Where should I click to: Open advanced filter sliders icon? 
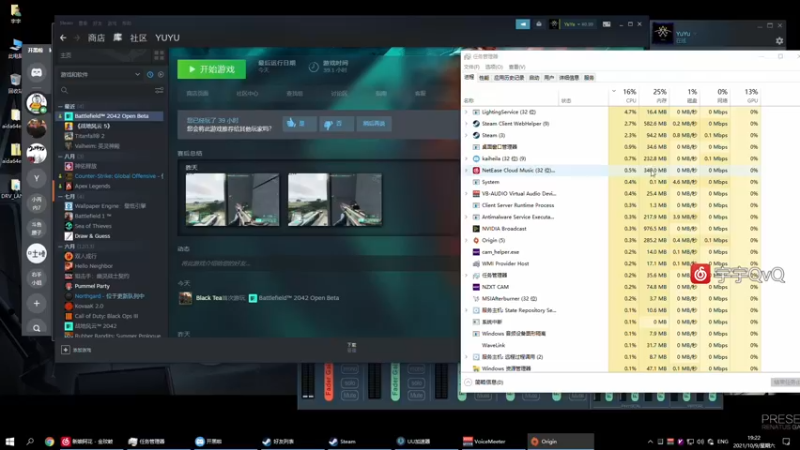click(159, 90)
